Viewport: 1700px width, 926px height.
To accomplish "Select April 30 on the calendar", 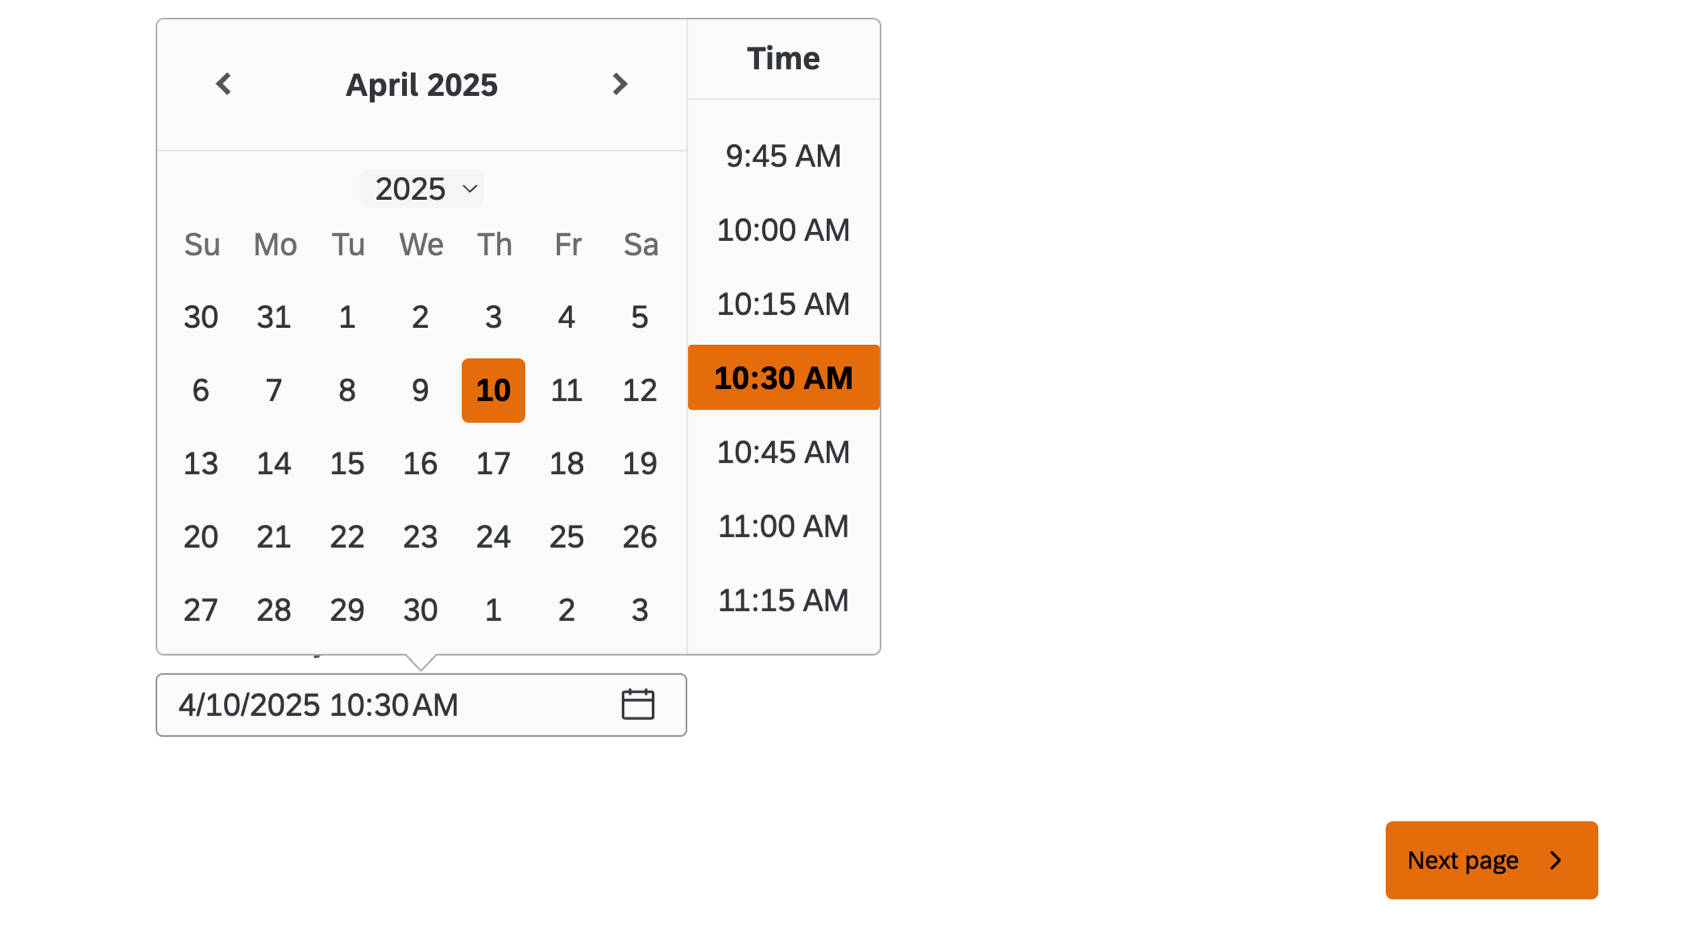I will pyautogui.click(x=420, y=609).
